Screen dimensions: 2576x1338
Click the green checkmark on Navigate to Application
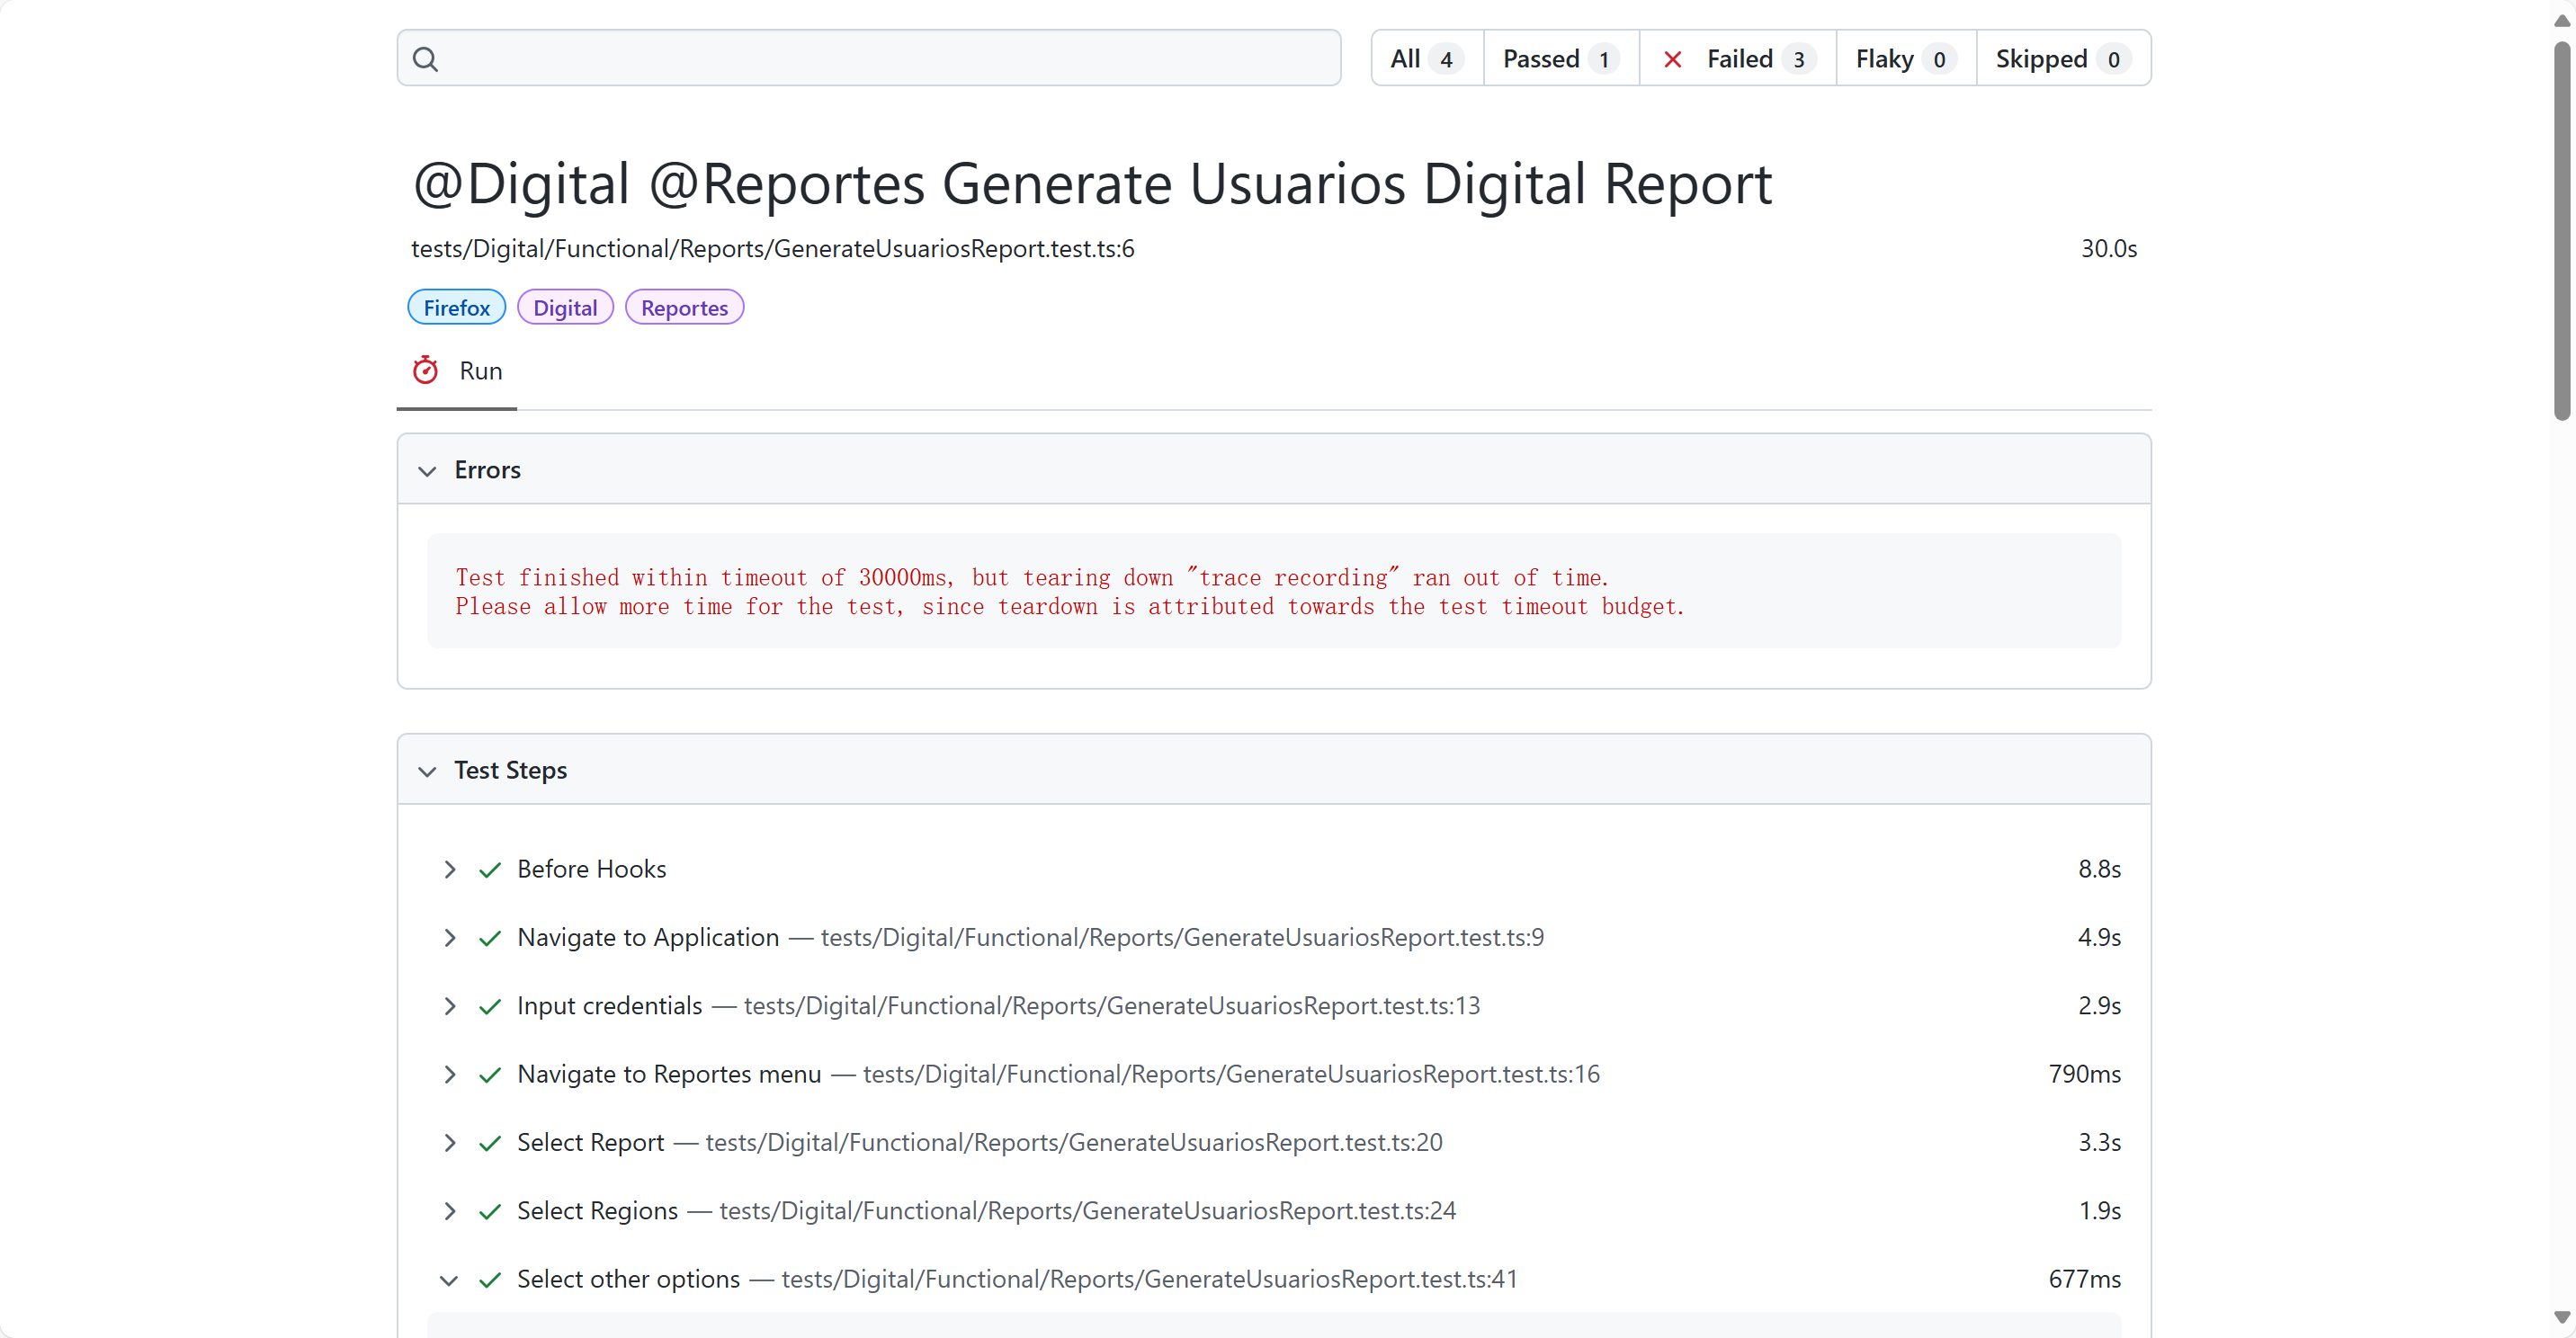(x=489, y=938)
